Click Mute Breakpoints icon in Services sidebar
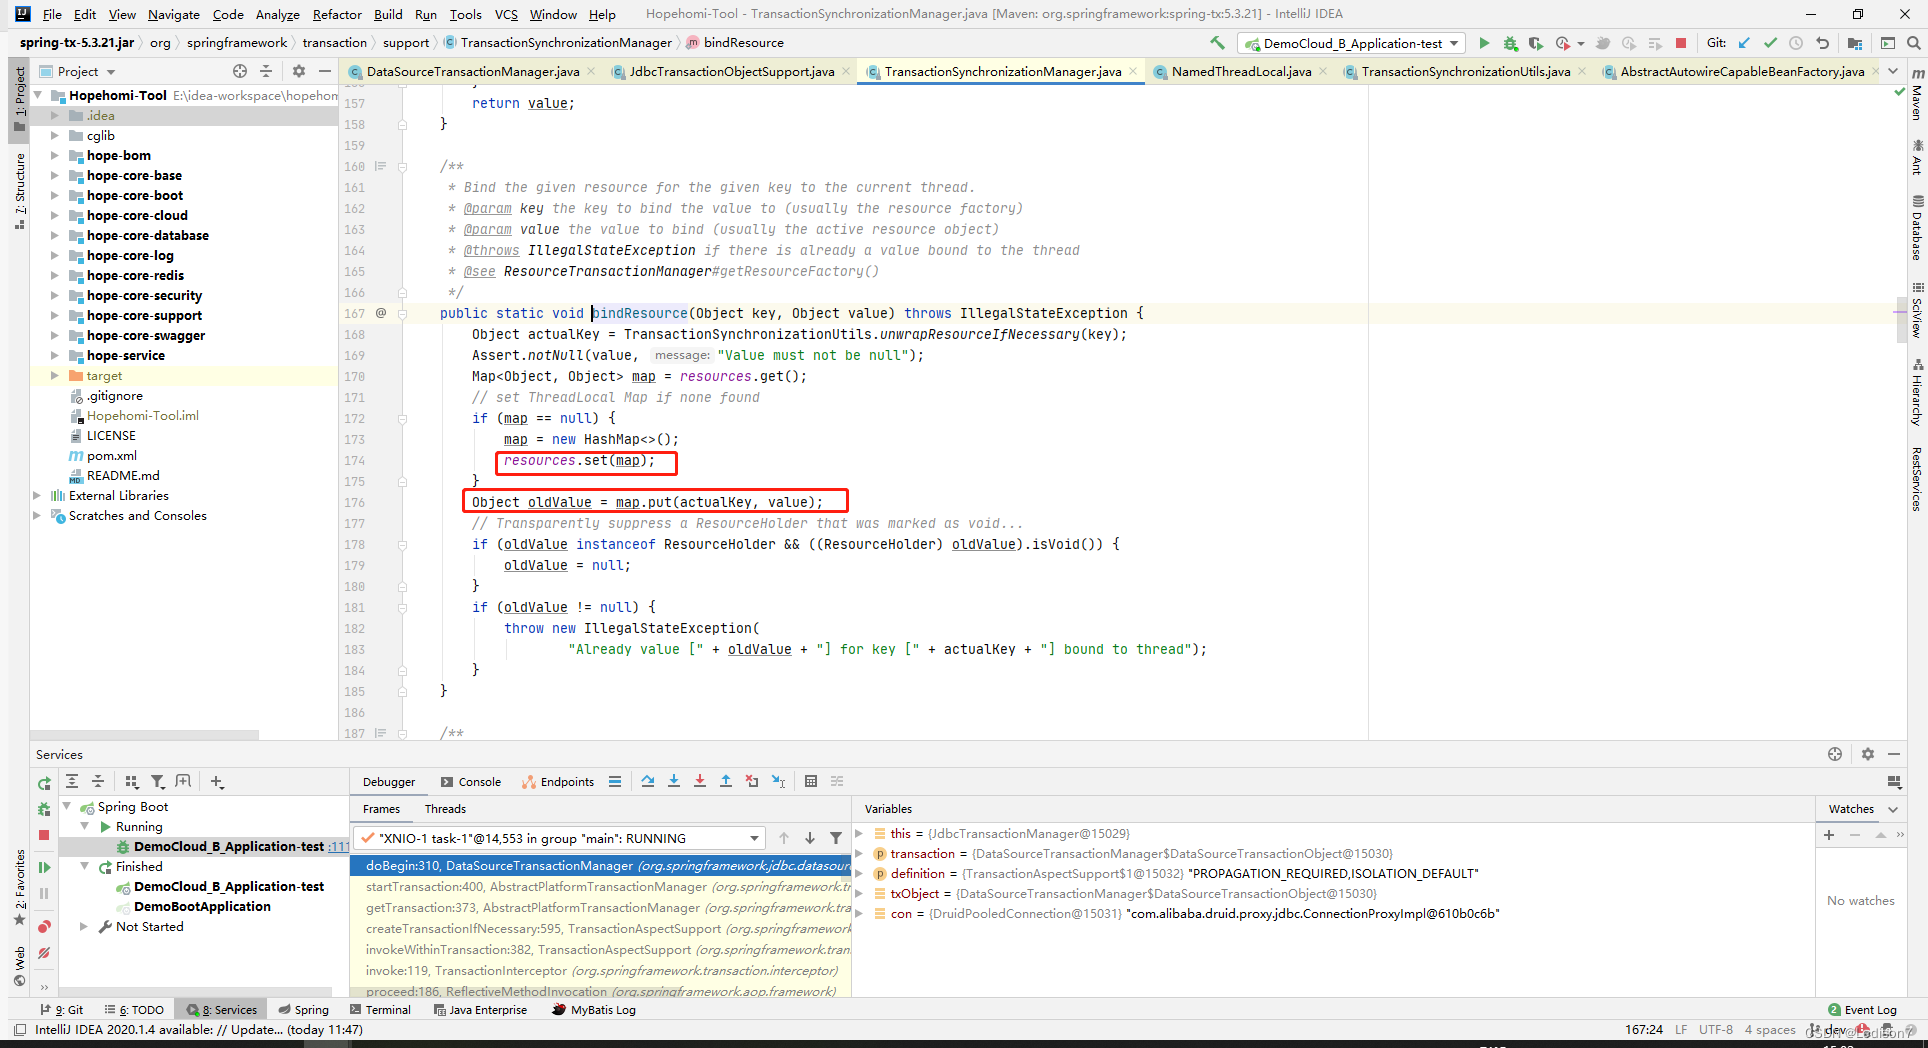The height and width of the screenshot is (1048, 1928). (x=44, y=953)
